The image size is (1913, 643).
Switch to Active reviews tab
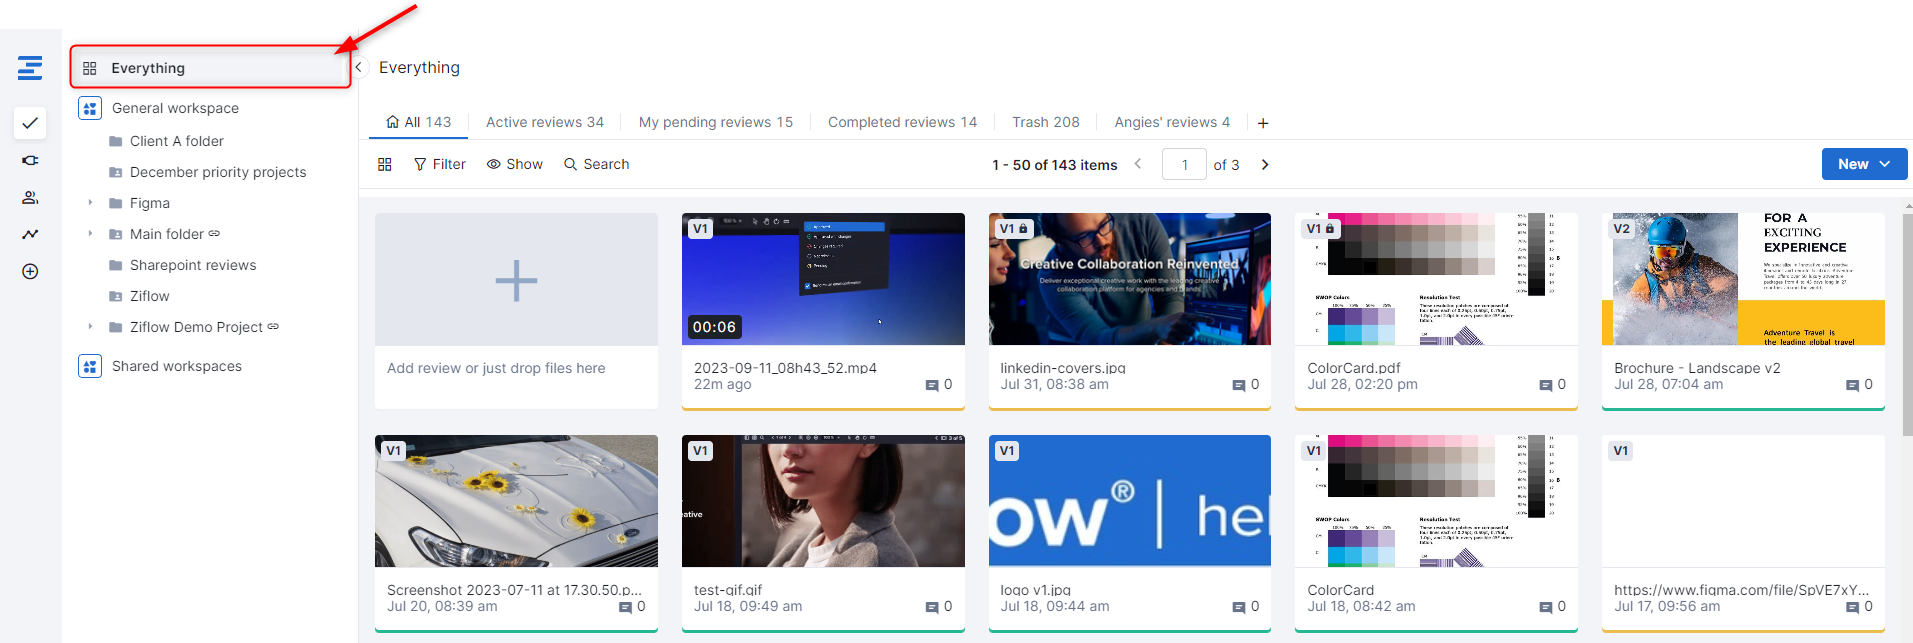click(x=544, y=122)
